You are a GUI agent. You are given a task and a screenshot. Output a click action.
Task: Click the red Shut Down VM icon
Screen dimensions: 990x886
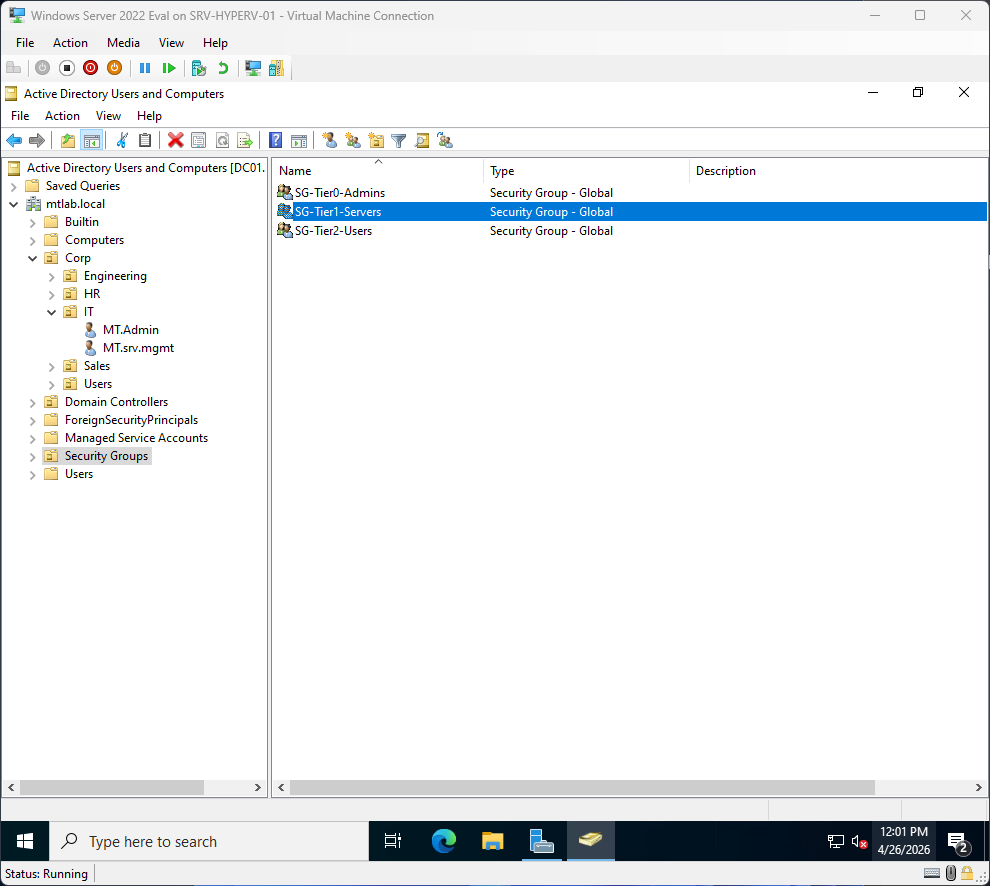90,68
